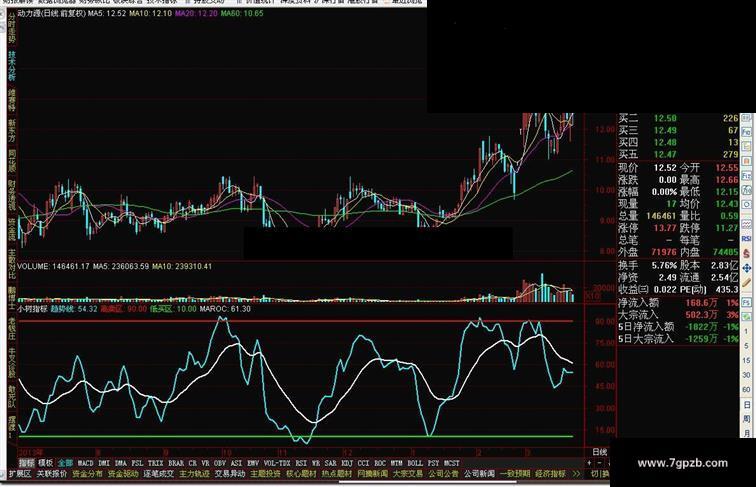756x487 pixels.
Task: Click the 分时走势 sidebar tab
Action: 12,29
